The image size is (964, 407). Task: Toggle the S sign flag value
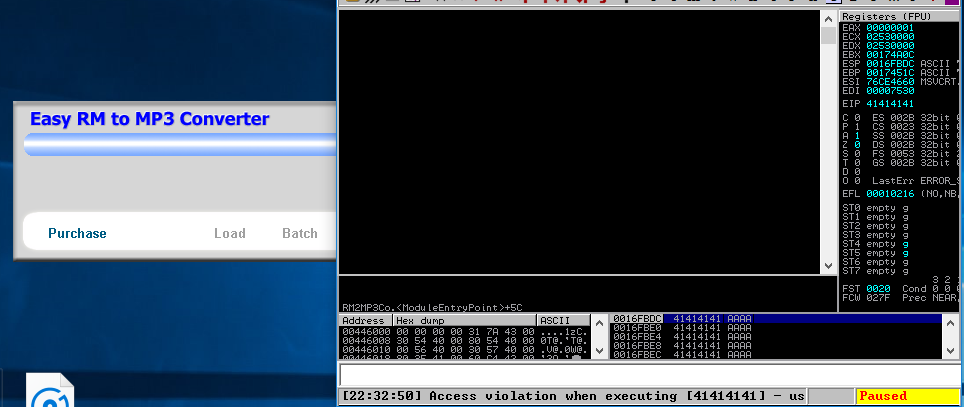[857, 154]
